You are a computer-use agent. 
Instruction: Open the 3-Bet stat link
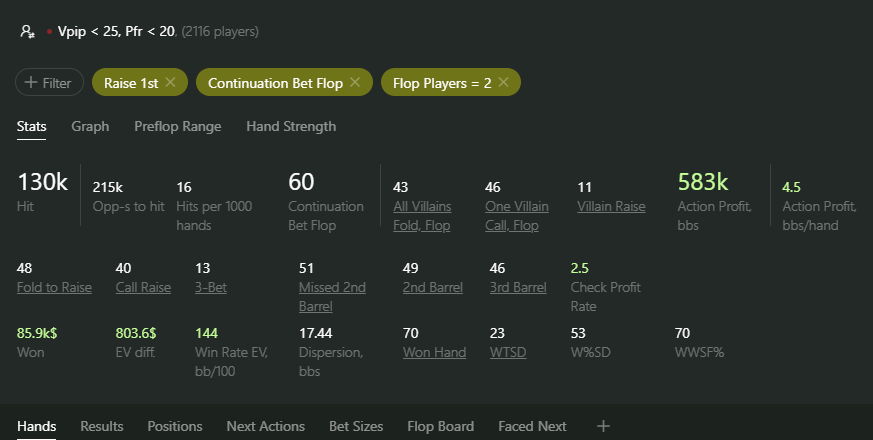pos(210,287)
